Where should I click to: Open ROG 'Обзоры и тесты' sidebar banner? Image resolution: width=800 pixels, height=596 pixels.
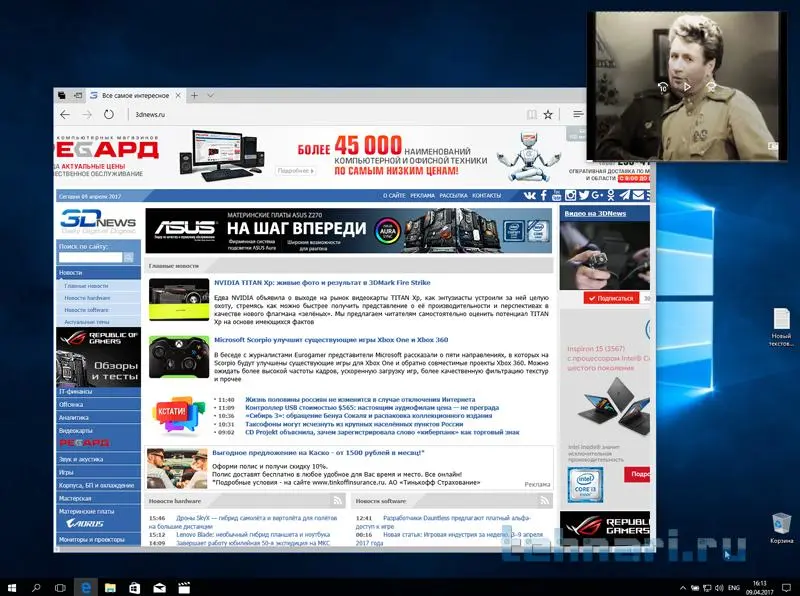click(98, 357)
